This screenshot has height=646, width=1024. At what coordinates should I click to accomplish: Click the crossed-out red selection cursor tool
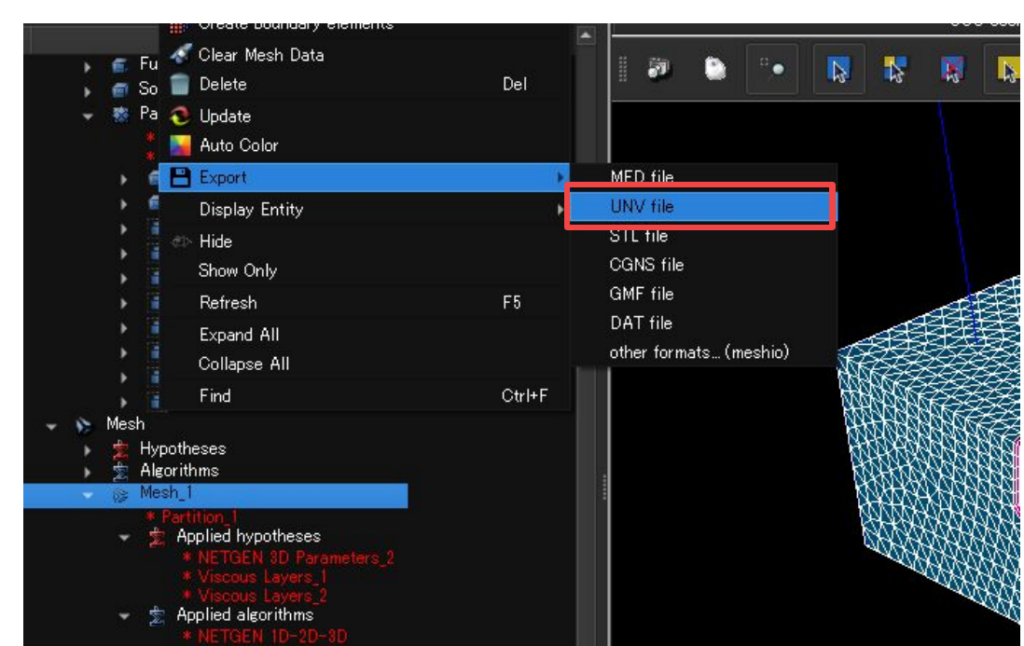[951, 70]
